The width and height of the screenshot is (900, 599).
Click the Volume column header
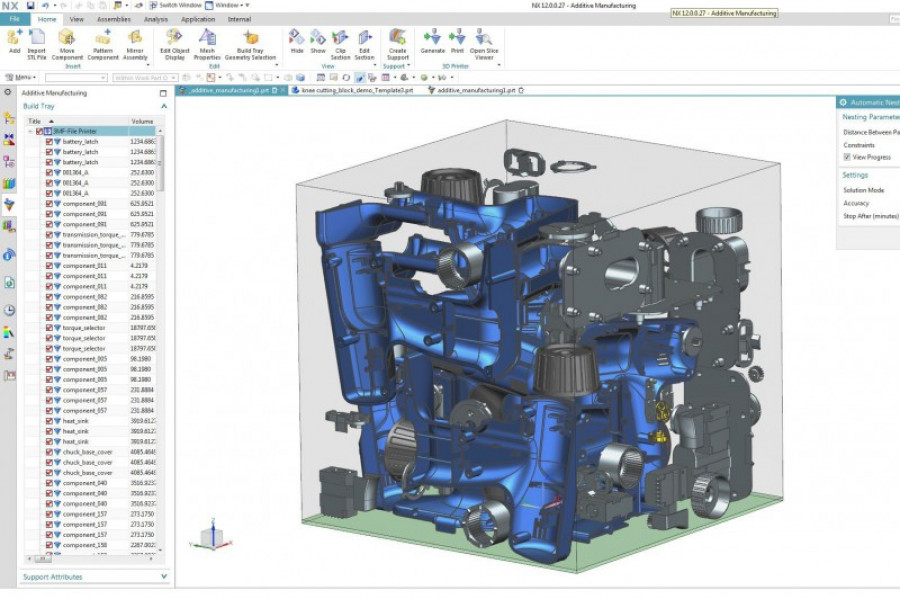click(x=142, y=121)
